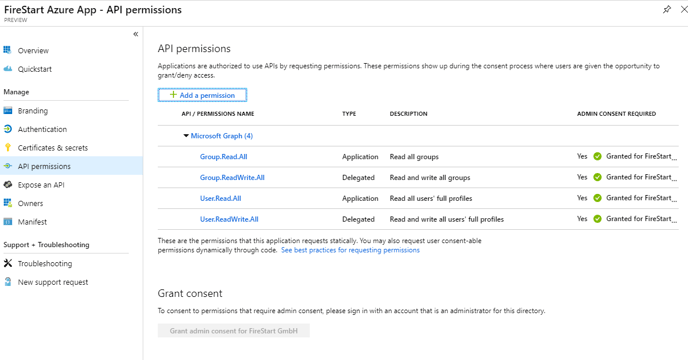Click API / PERMISSIONS NAME column header
This screenshot has width=688, height=360.
[218, 114]
